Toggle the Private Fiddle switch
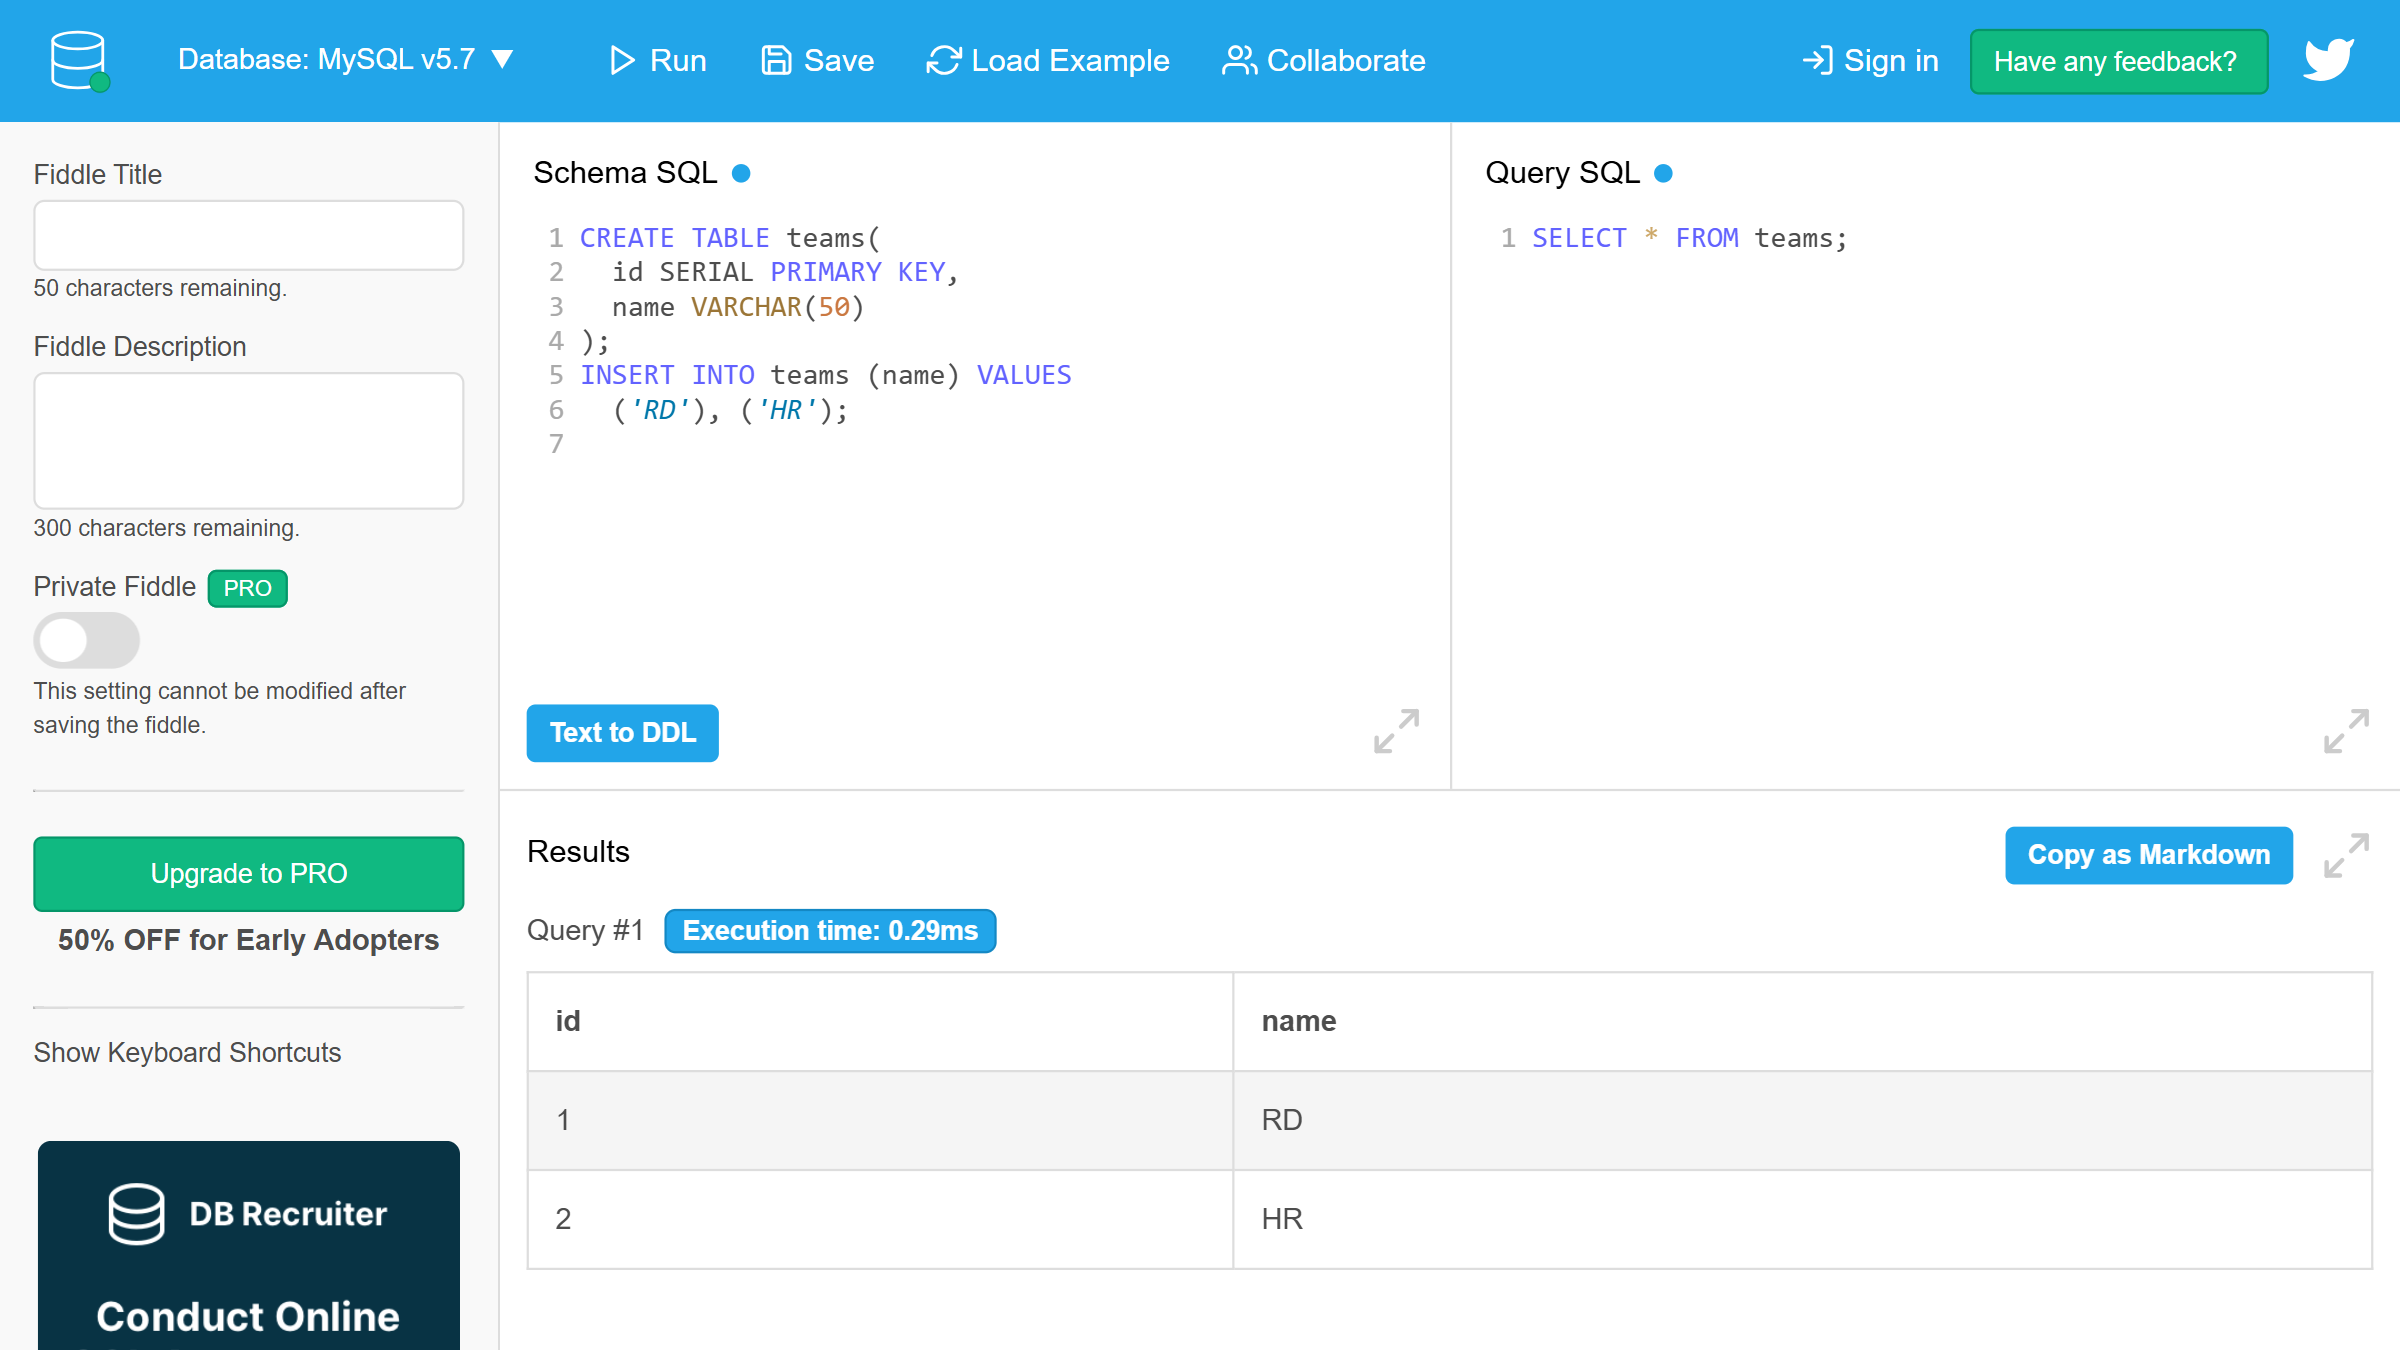Screen dimensions: 2400x1350 click(86, 640)
